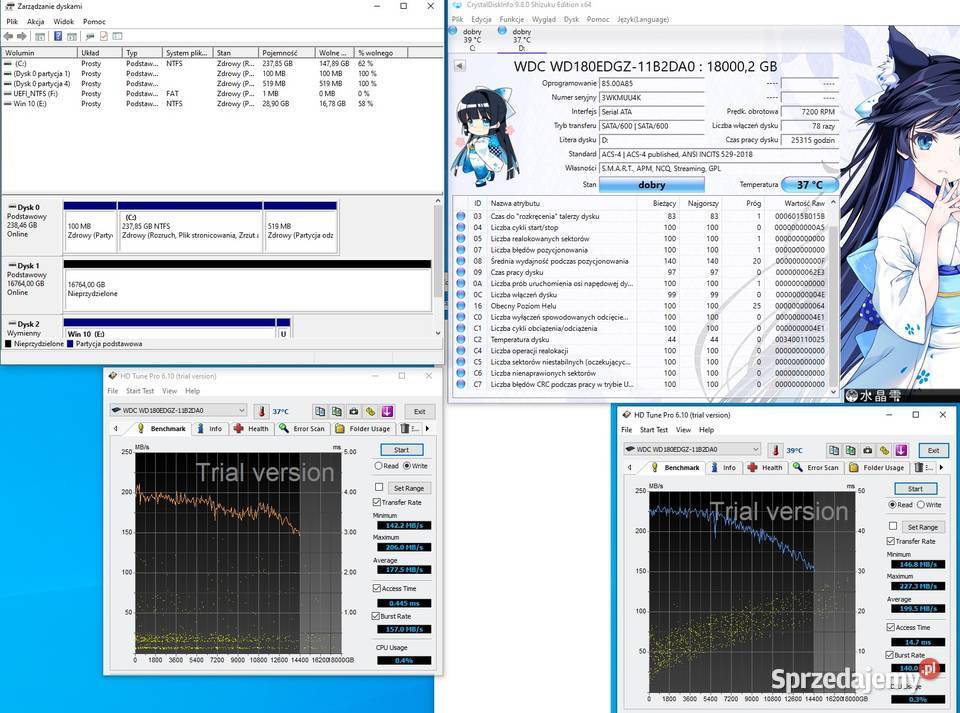Viewport: 960px width, 713px height.
Task: Click Start button in right HD Tune
Action: 915,488
